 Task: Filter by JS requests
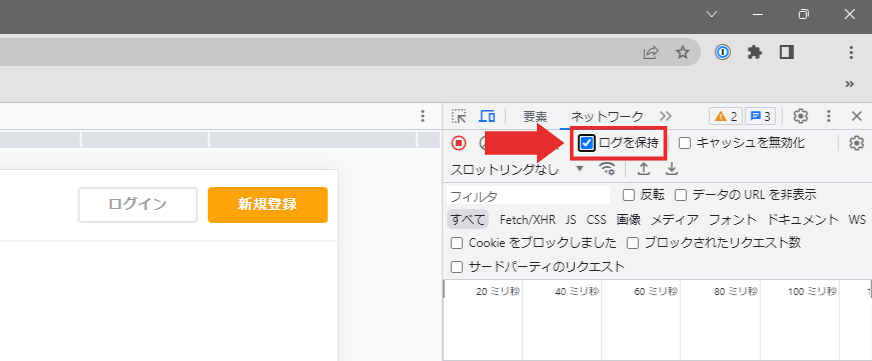571,220
